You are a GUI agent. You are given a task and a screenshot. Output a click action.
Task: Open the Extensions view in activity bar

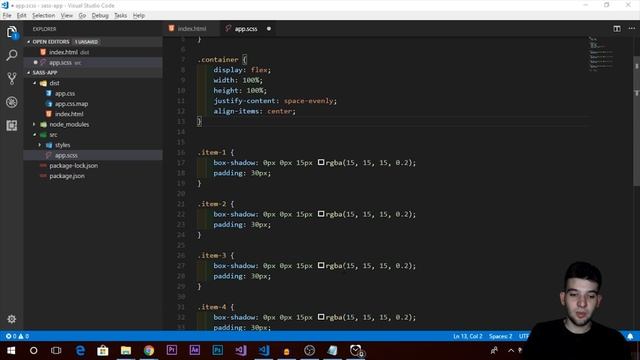12,125
